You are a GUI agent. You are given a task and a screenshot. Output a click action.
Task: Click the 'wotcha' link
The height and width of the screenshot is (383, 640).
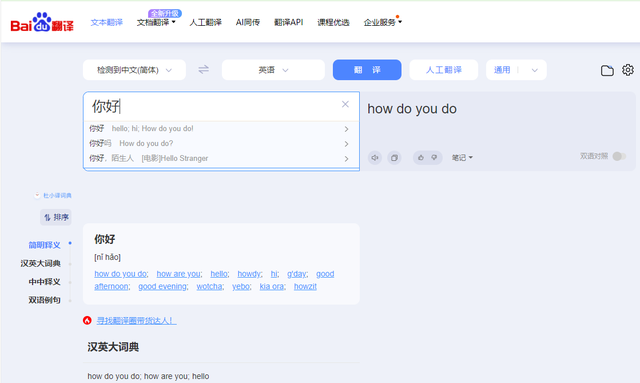tap(210, 287)
